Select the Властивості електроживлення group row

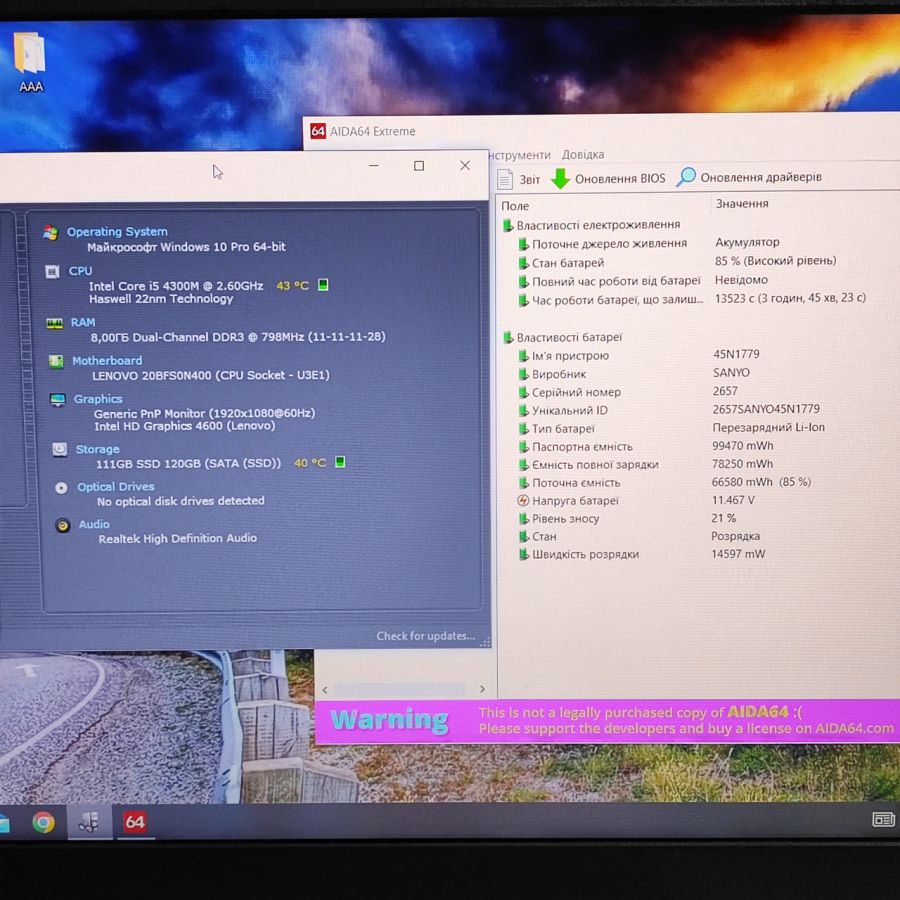(591, 225)
